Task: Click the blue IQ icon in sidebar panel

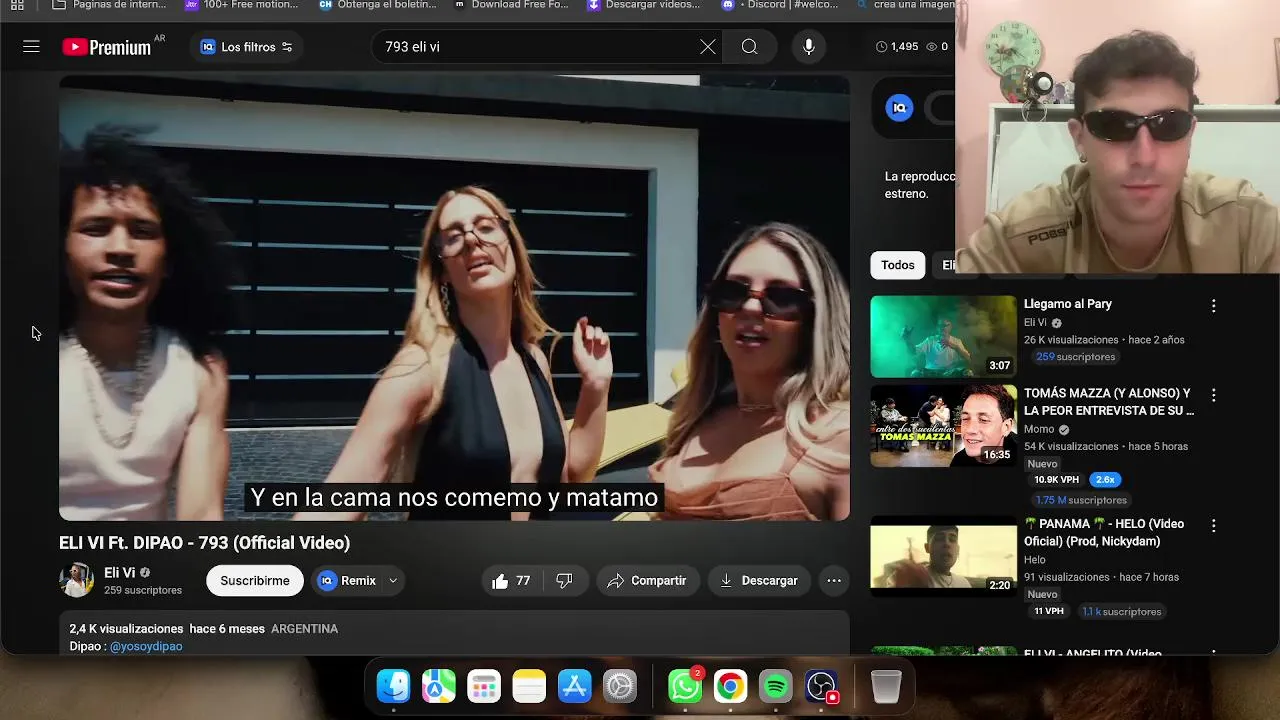Action: [899, 108]
